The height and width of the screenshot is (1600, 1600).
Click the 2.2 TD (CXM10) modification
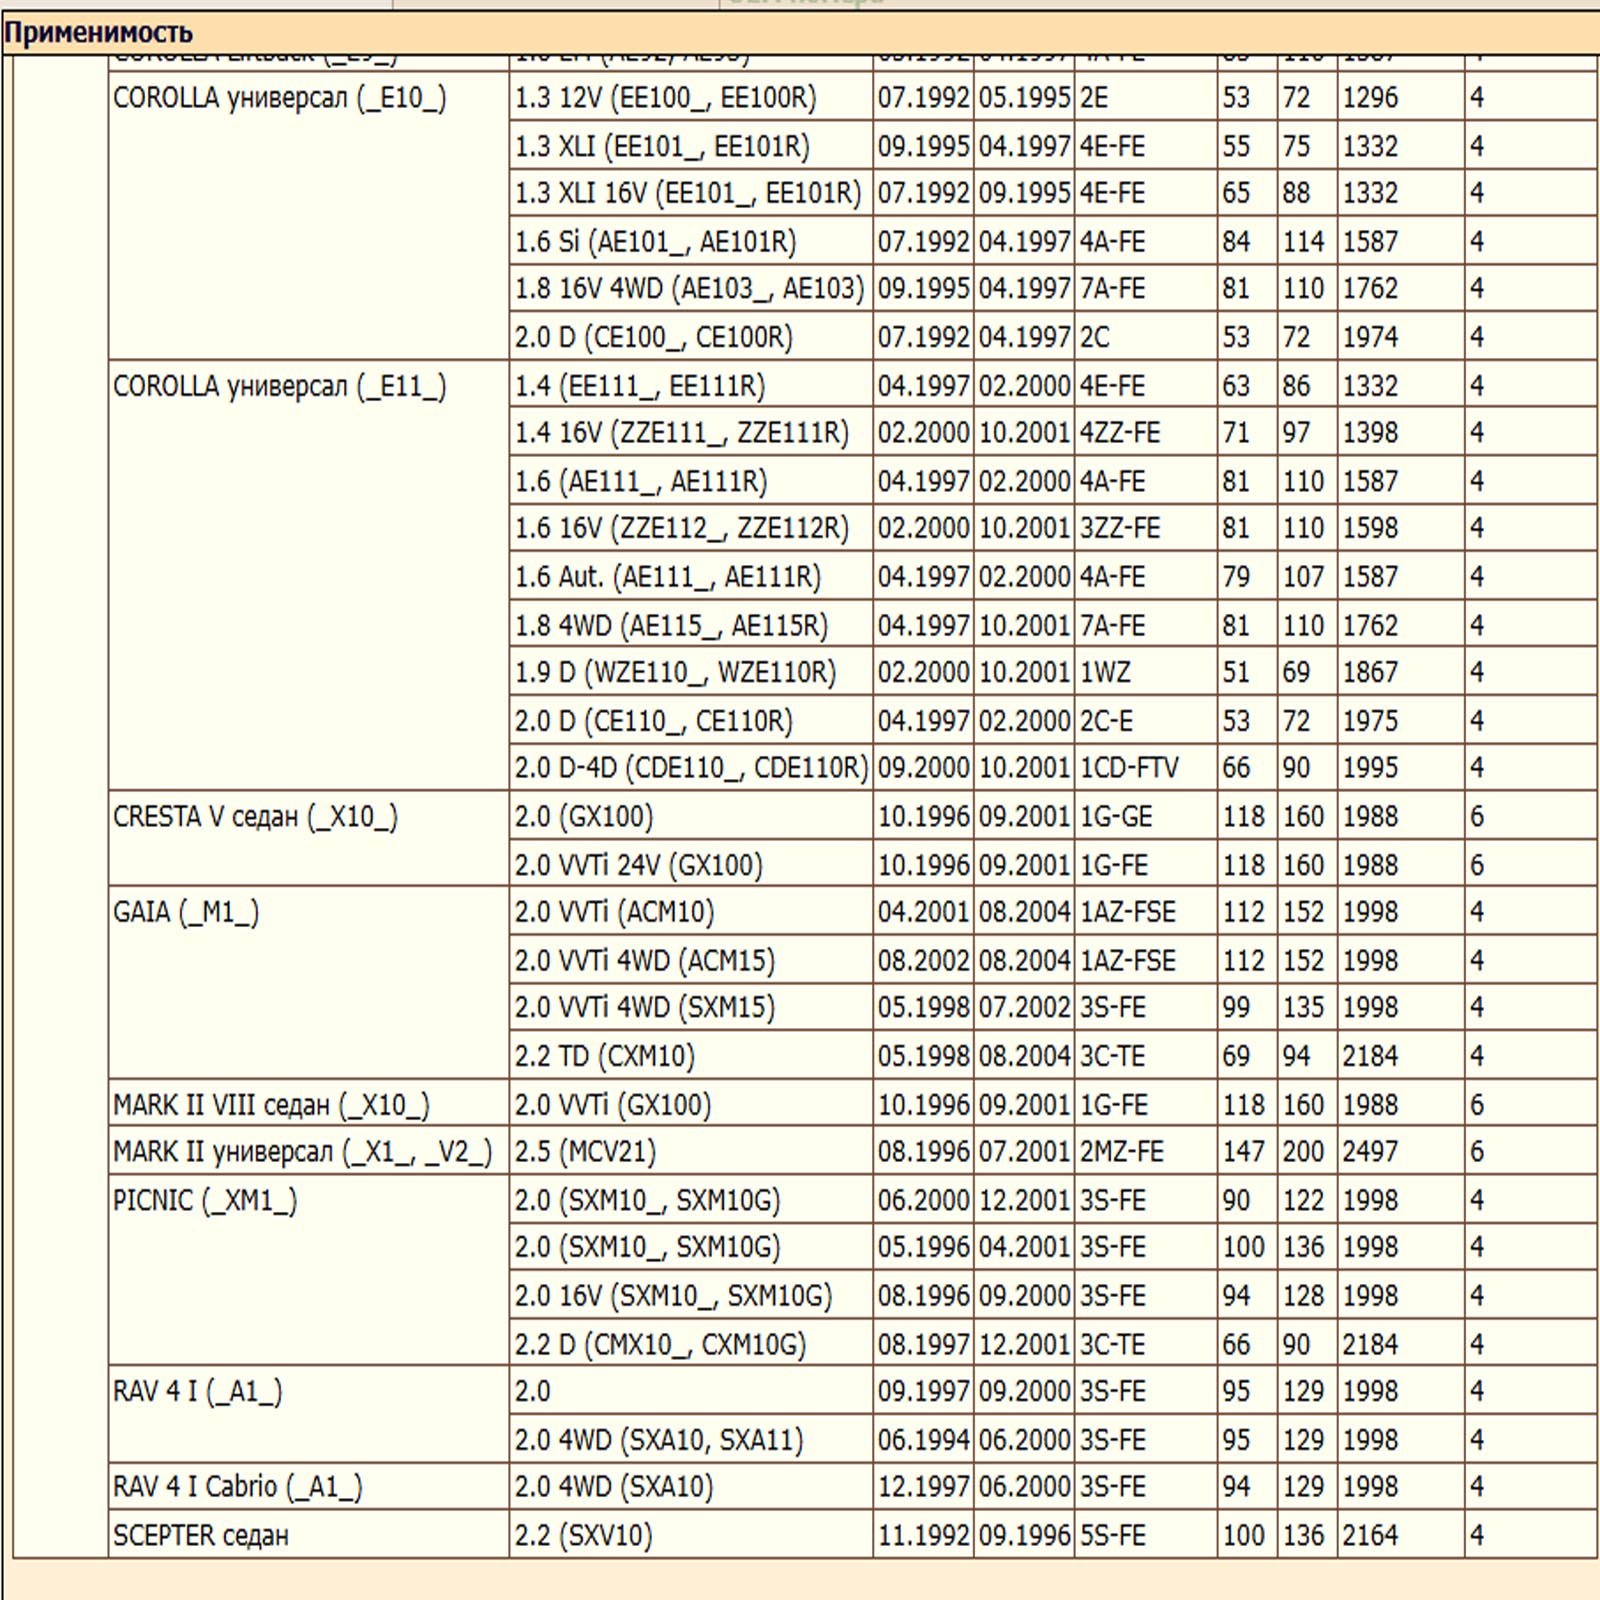point(604,1056)
